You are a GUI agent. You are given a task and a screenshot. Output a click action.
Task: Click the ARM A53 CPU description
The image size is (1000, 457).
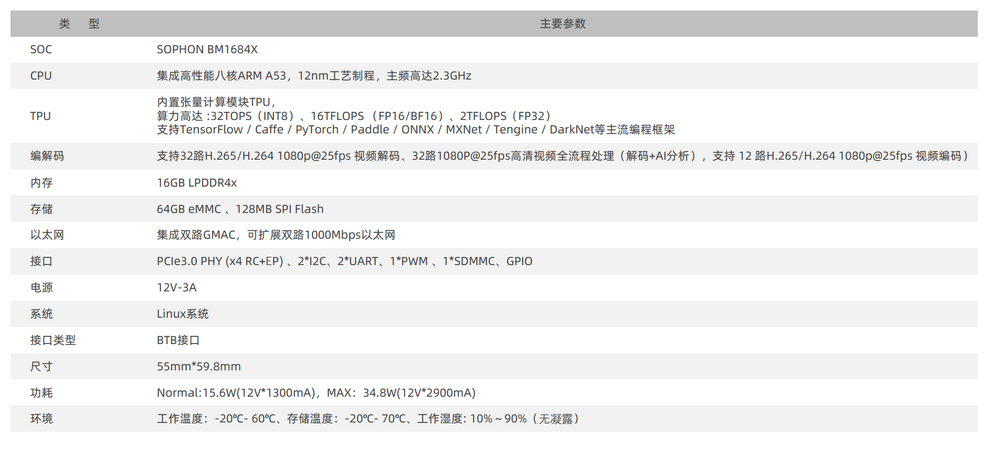(x=314, y=76)
